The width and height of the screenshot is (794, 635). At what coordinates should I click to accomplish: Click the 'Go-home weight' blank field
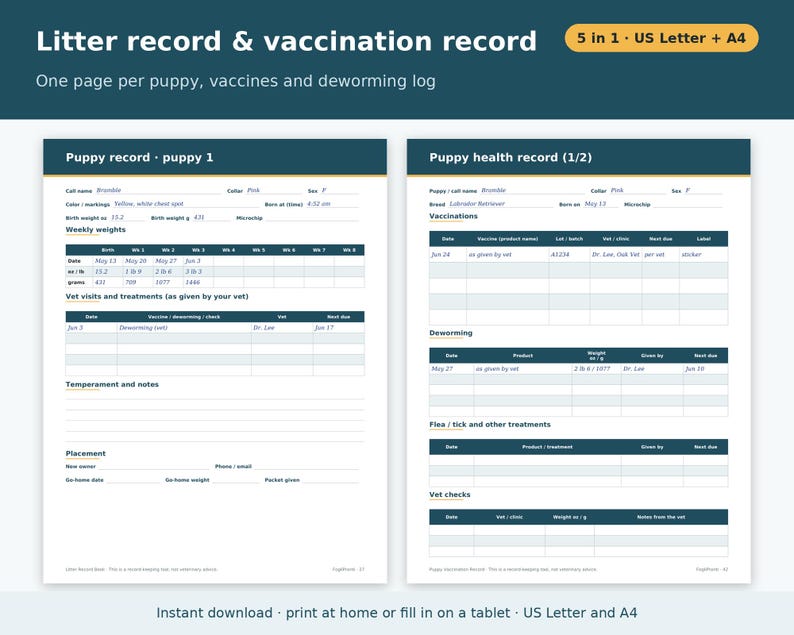coord(235,480)
